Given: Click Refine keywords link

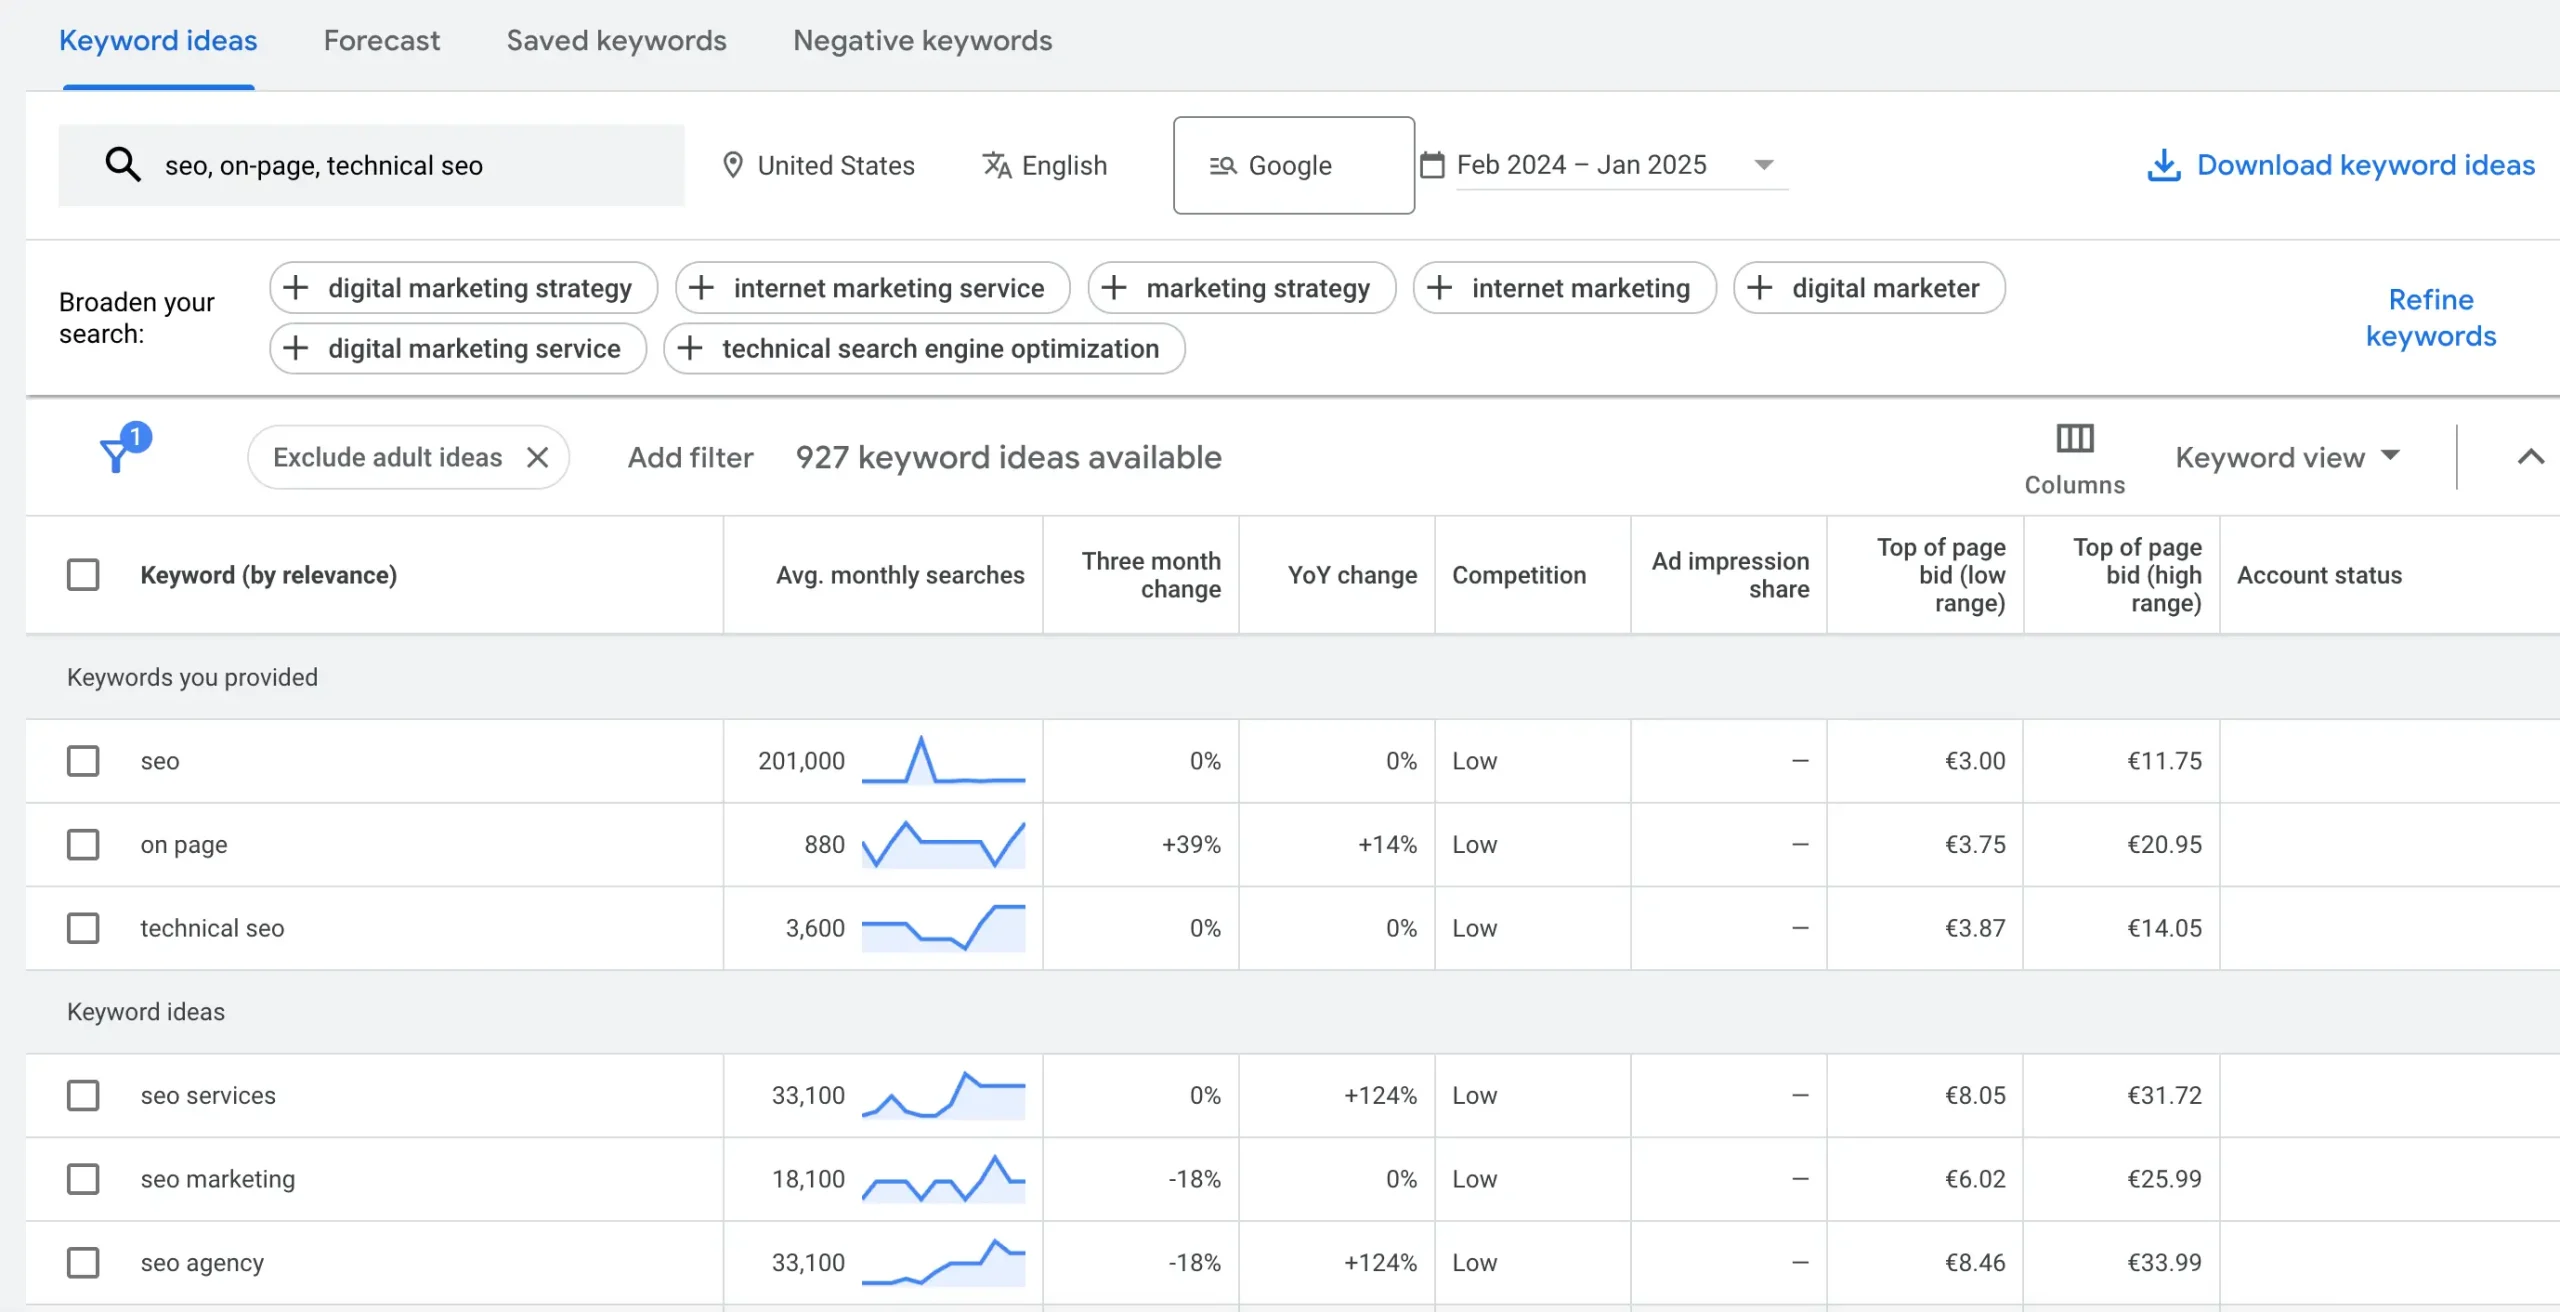Looking at the screenshot, I should click(x=2430, y=318).
